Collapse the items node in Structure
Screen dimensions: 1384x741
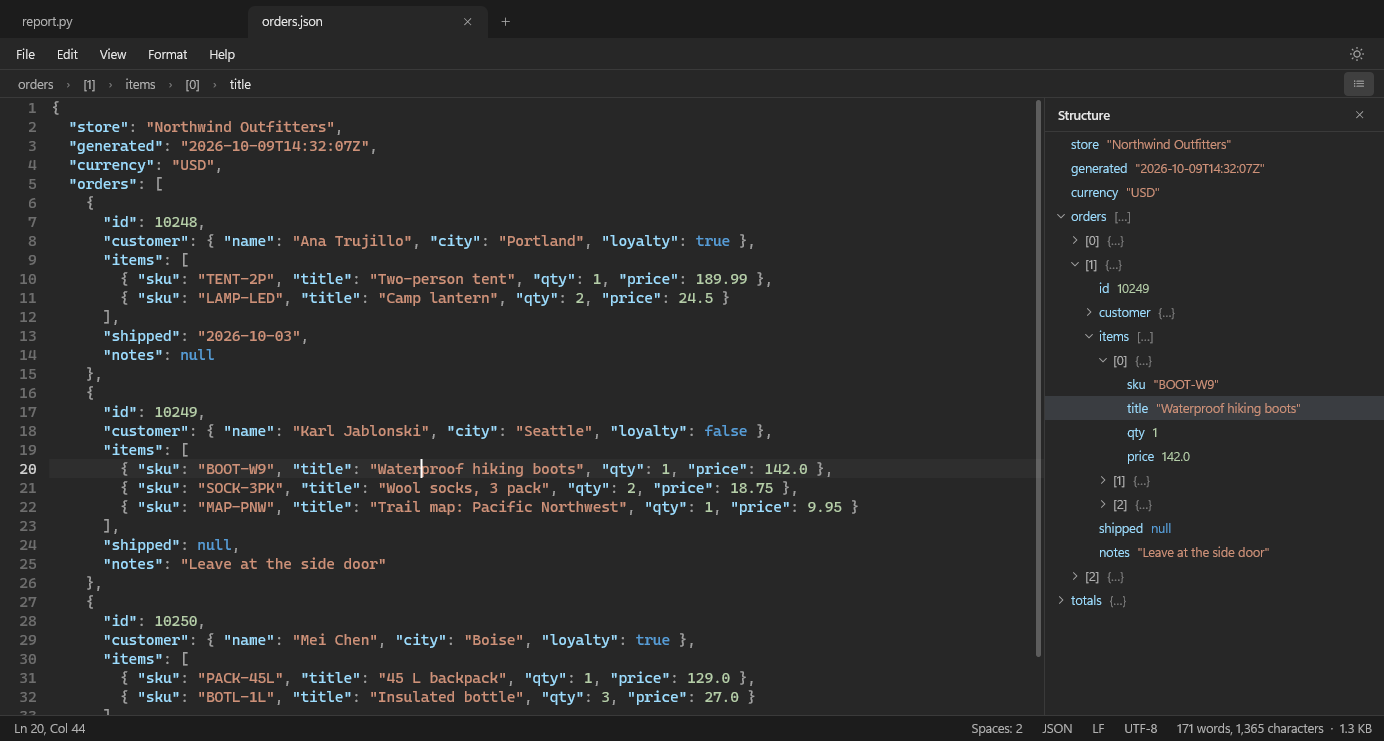tap(1089, 336)
